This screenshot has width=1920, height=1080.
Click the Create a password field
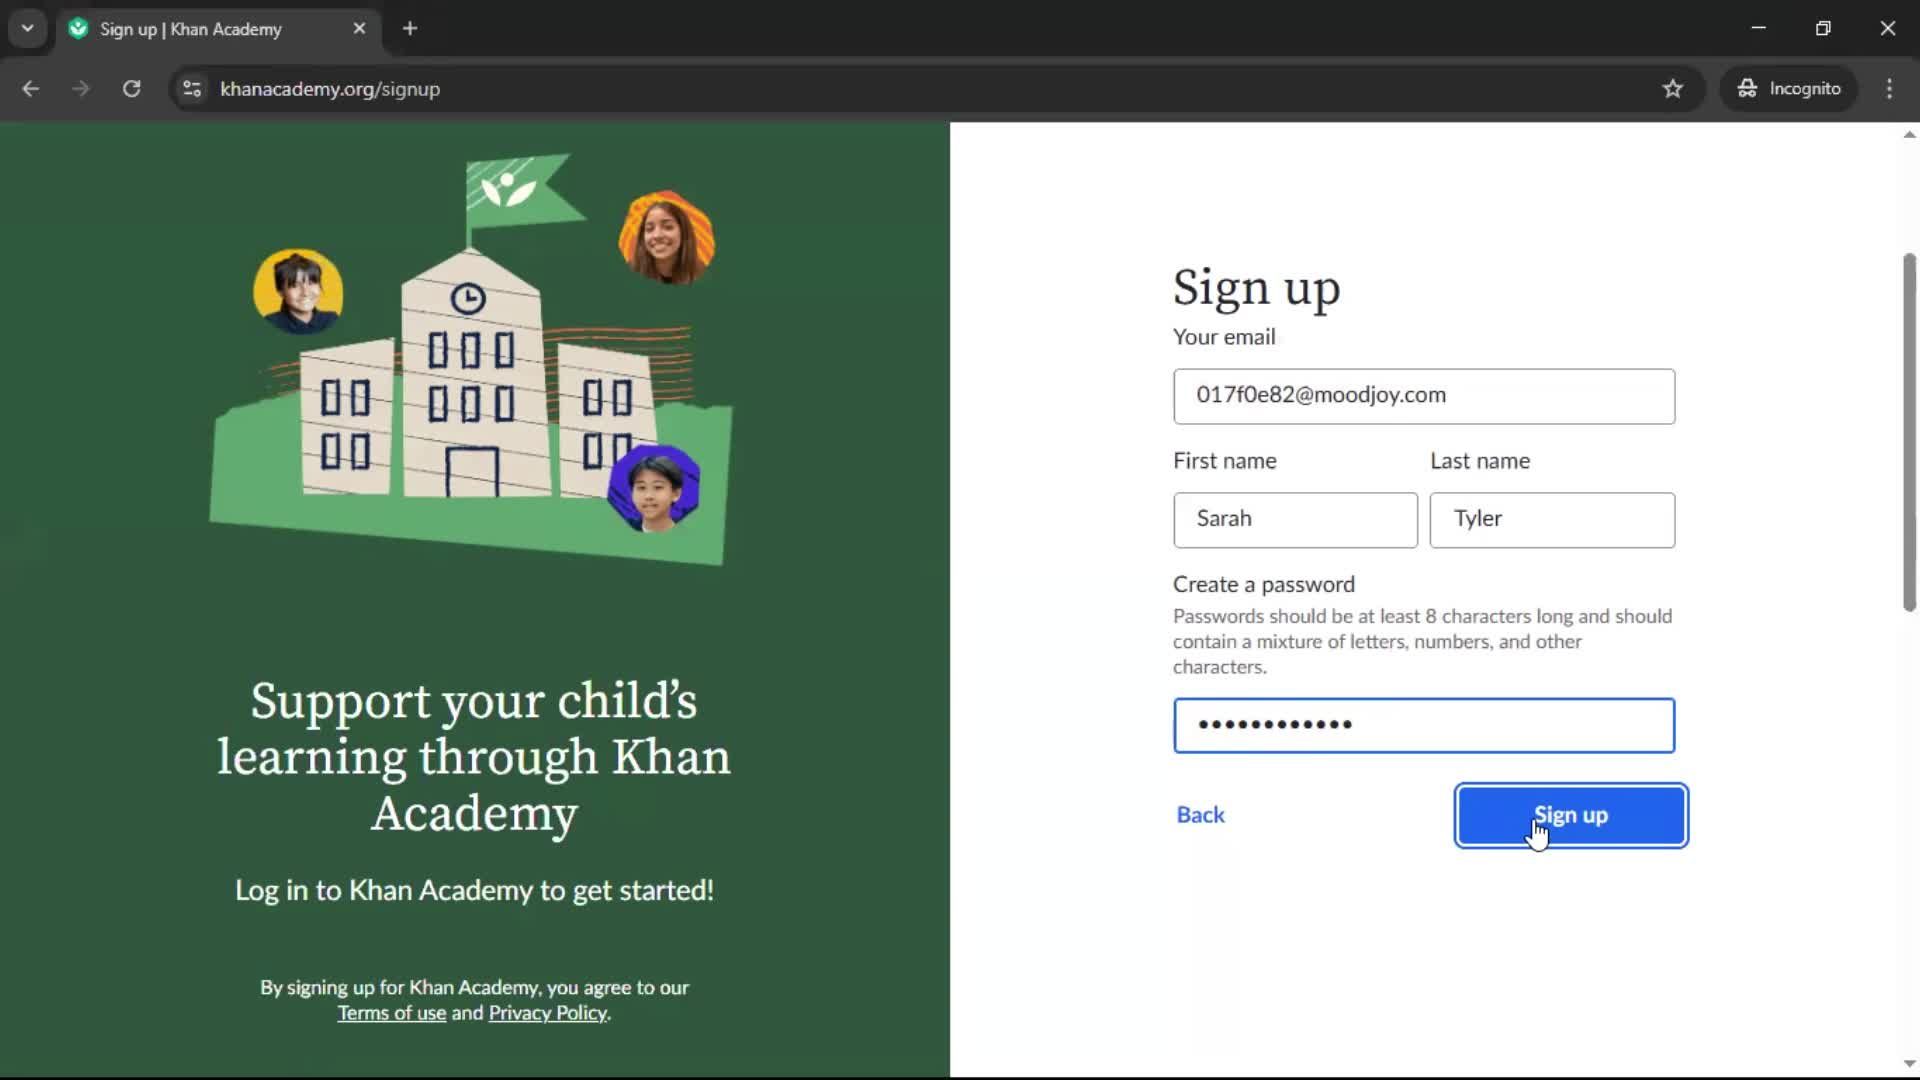click(x=1424, y=725)
